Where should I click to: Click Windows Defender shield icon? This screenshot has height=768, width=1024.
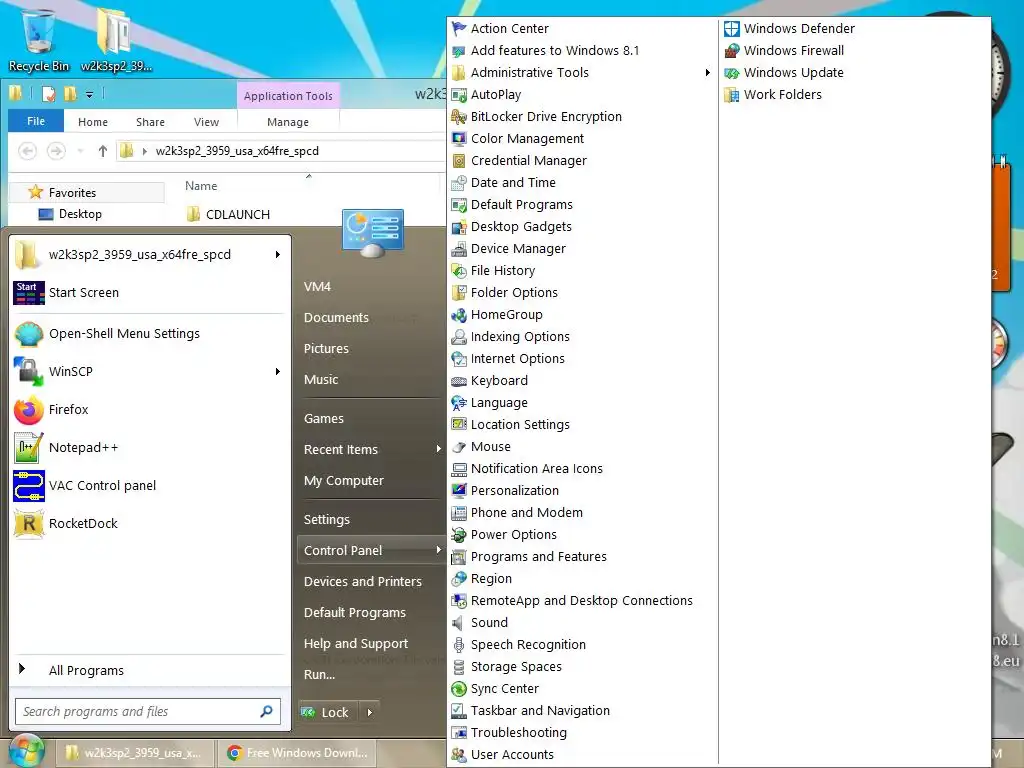(x=732, y=29)
